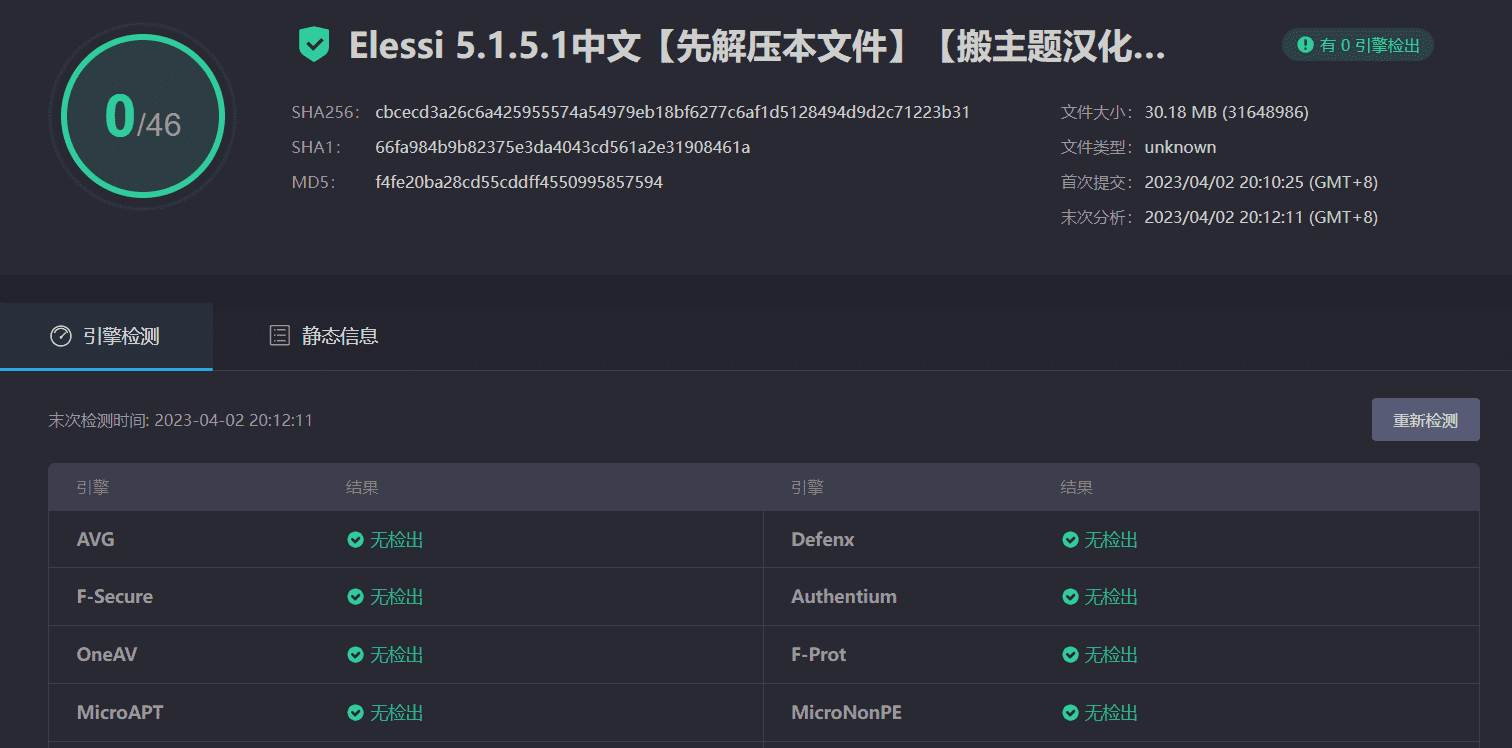Image resolution: width=1512 pixels, height=748 pixels.
Task: Click the 无检出 result for OneAV
Action: coord(397,655)
